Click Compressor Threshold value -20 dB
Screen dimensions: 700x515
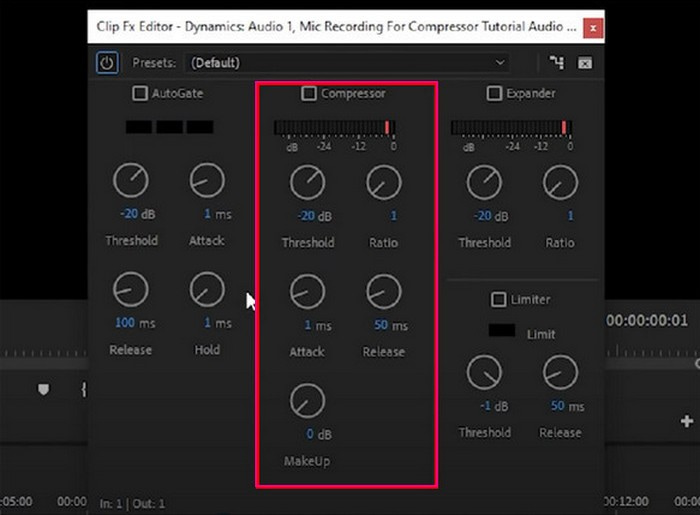pyautogui.click(x=314, y=216)
